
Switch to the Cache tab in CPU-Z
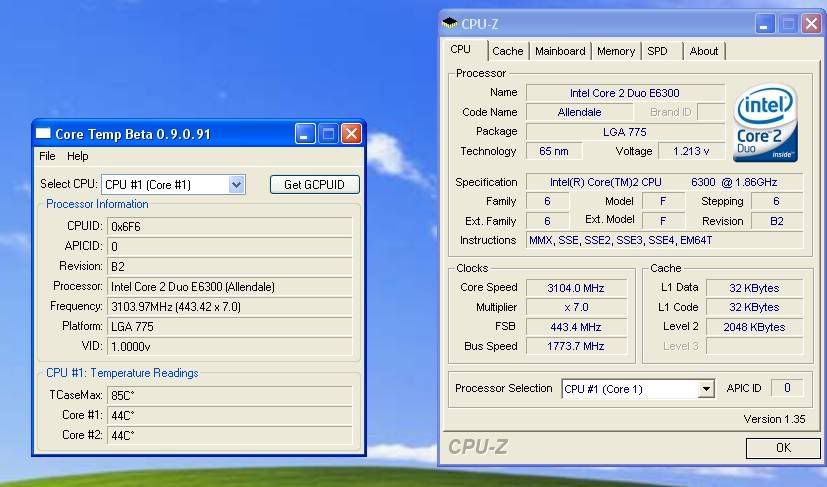pyautogui.click(x=507, y=51)
